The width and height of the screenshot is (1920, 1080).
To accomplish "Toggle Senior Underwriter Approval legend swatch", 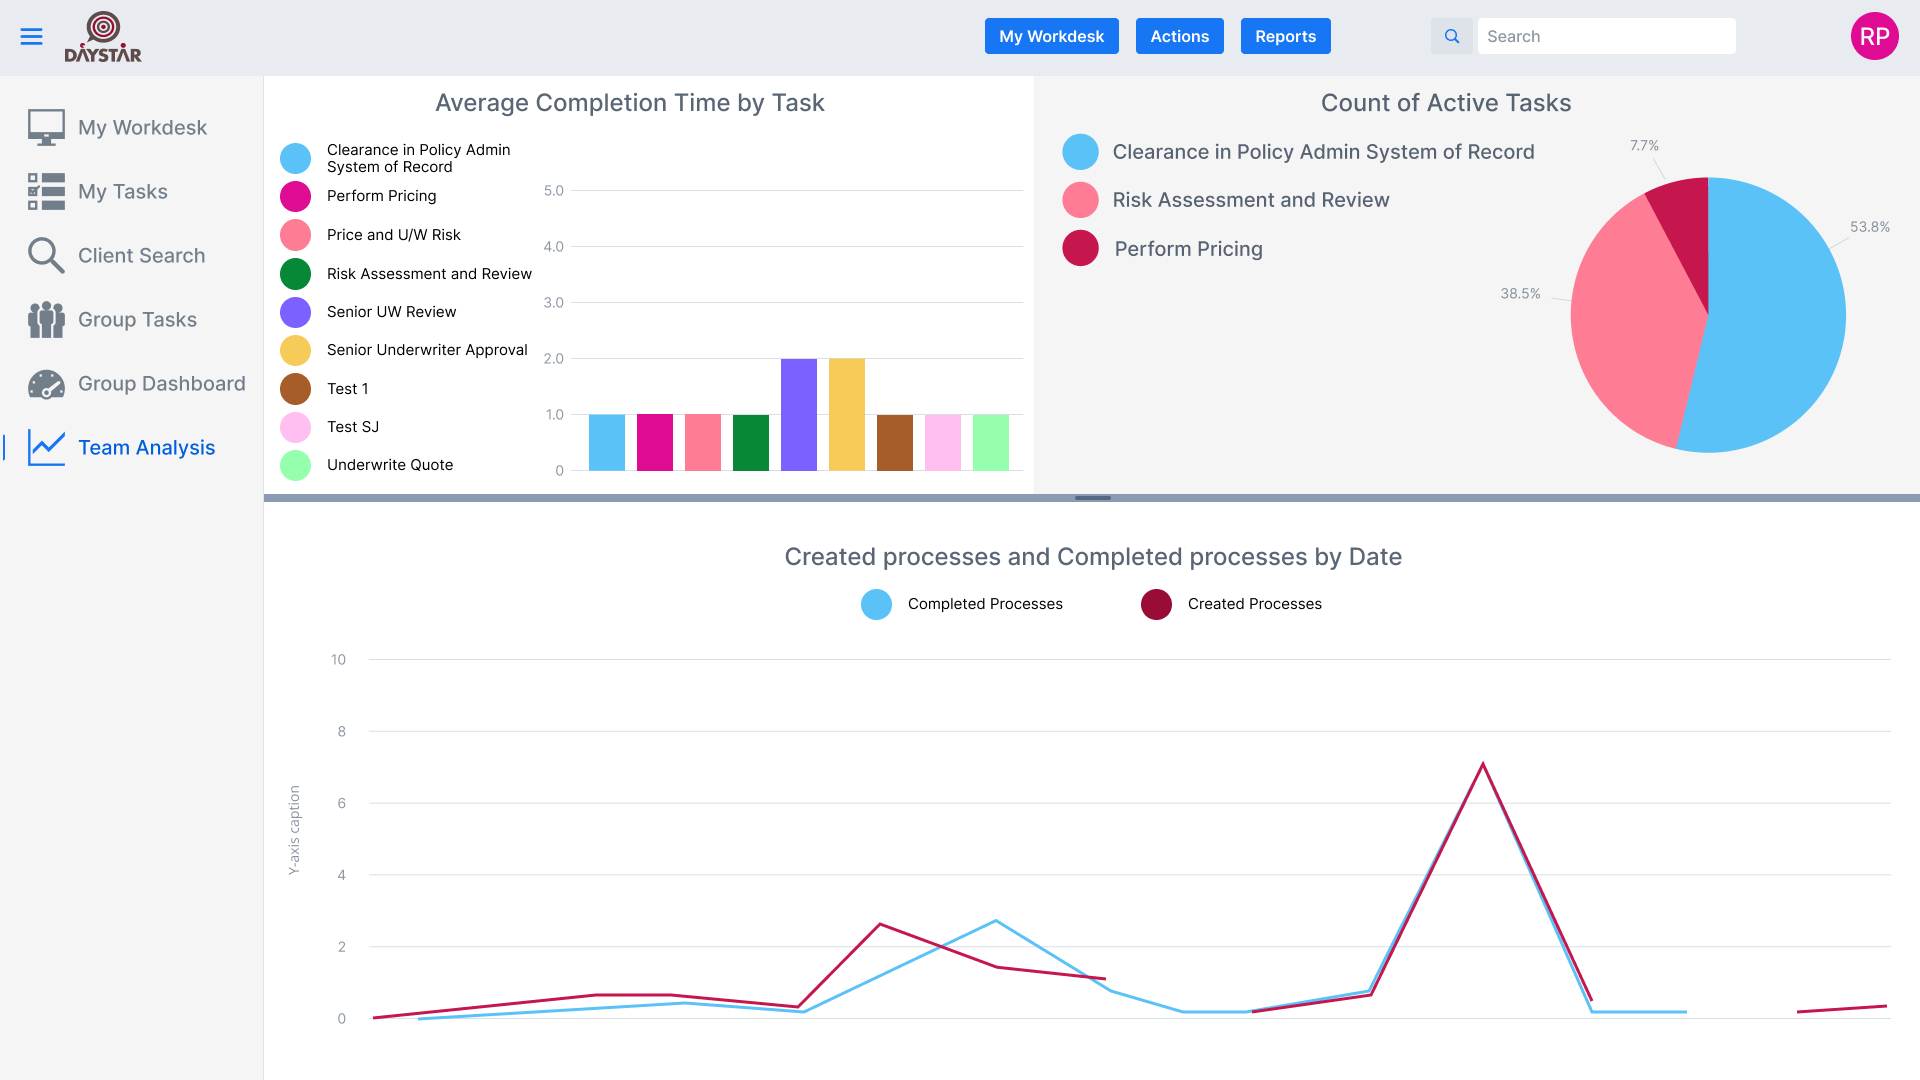I will 295,350.
